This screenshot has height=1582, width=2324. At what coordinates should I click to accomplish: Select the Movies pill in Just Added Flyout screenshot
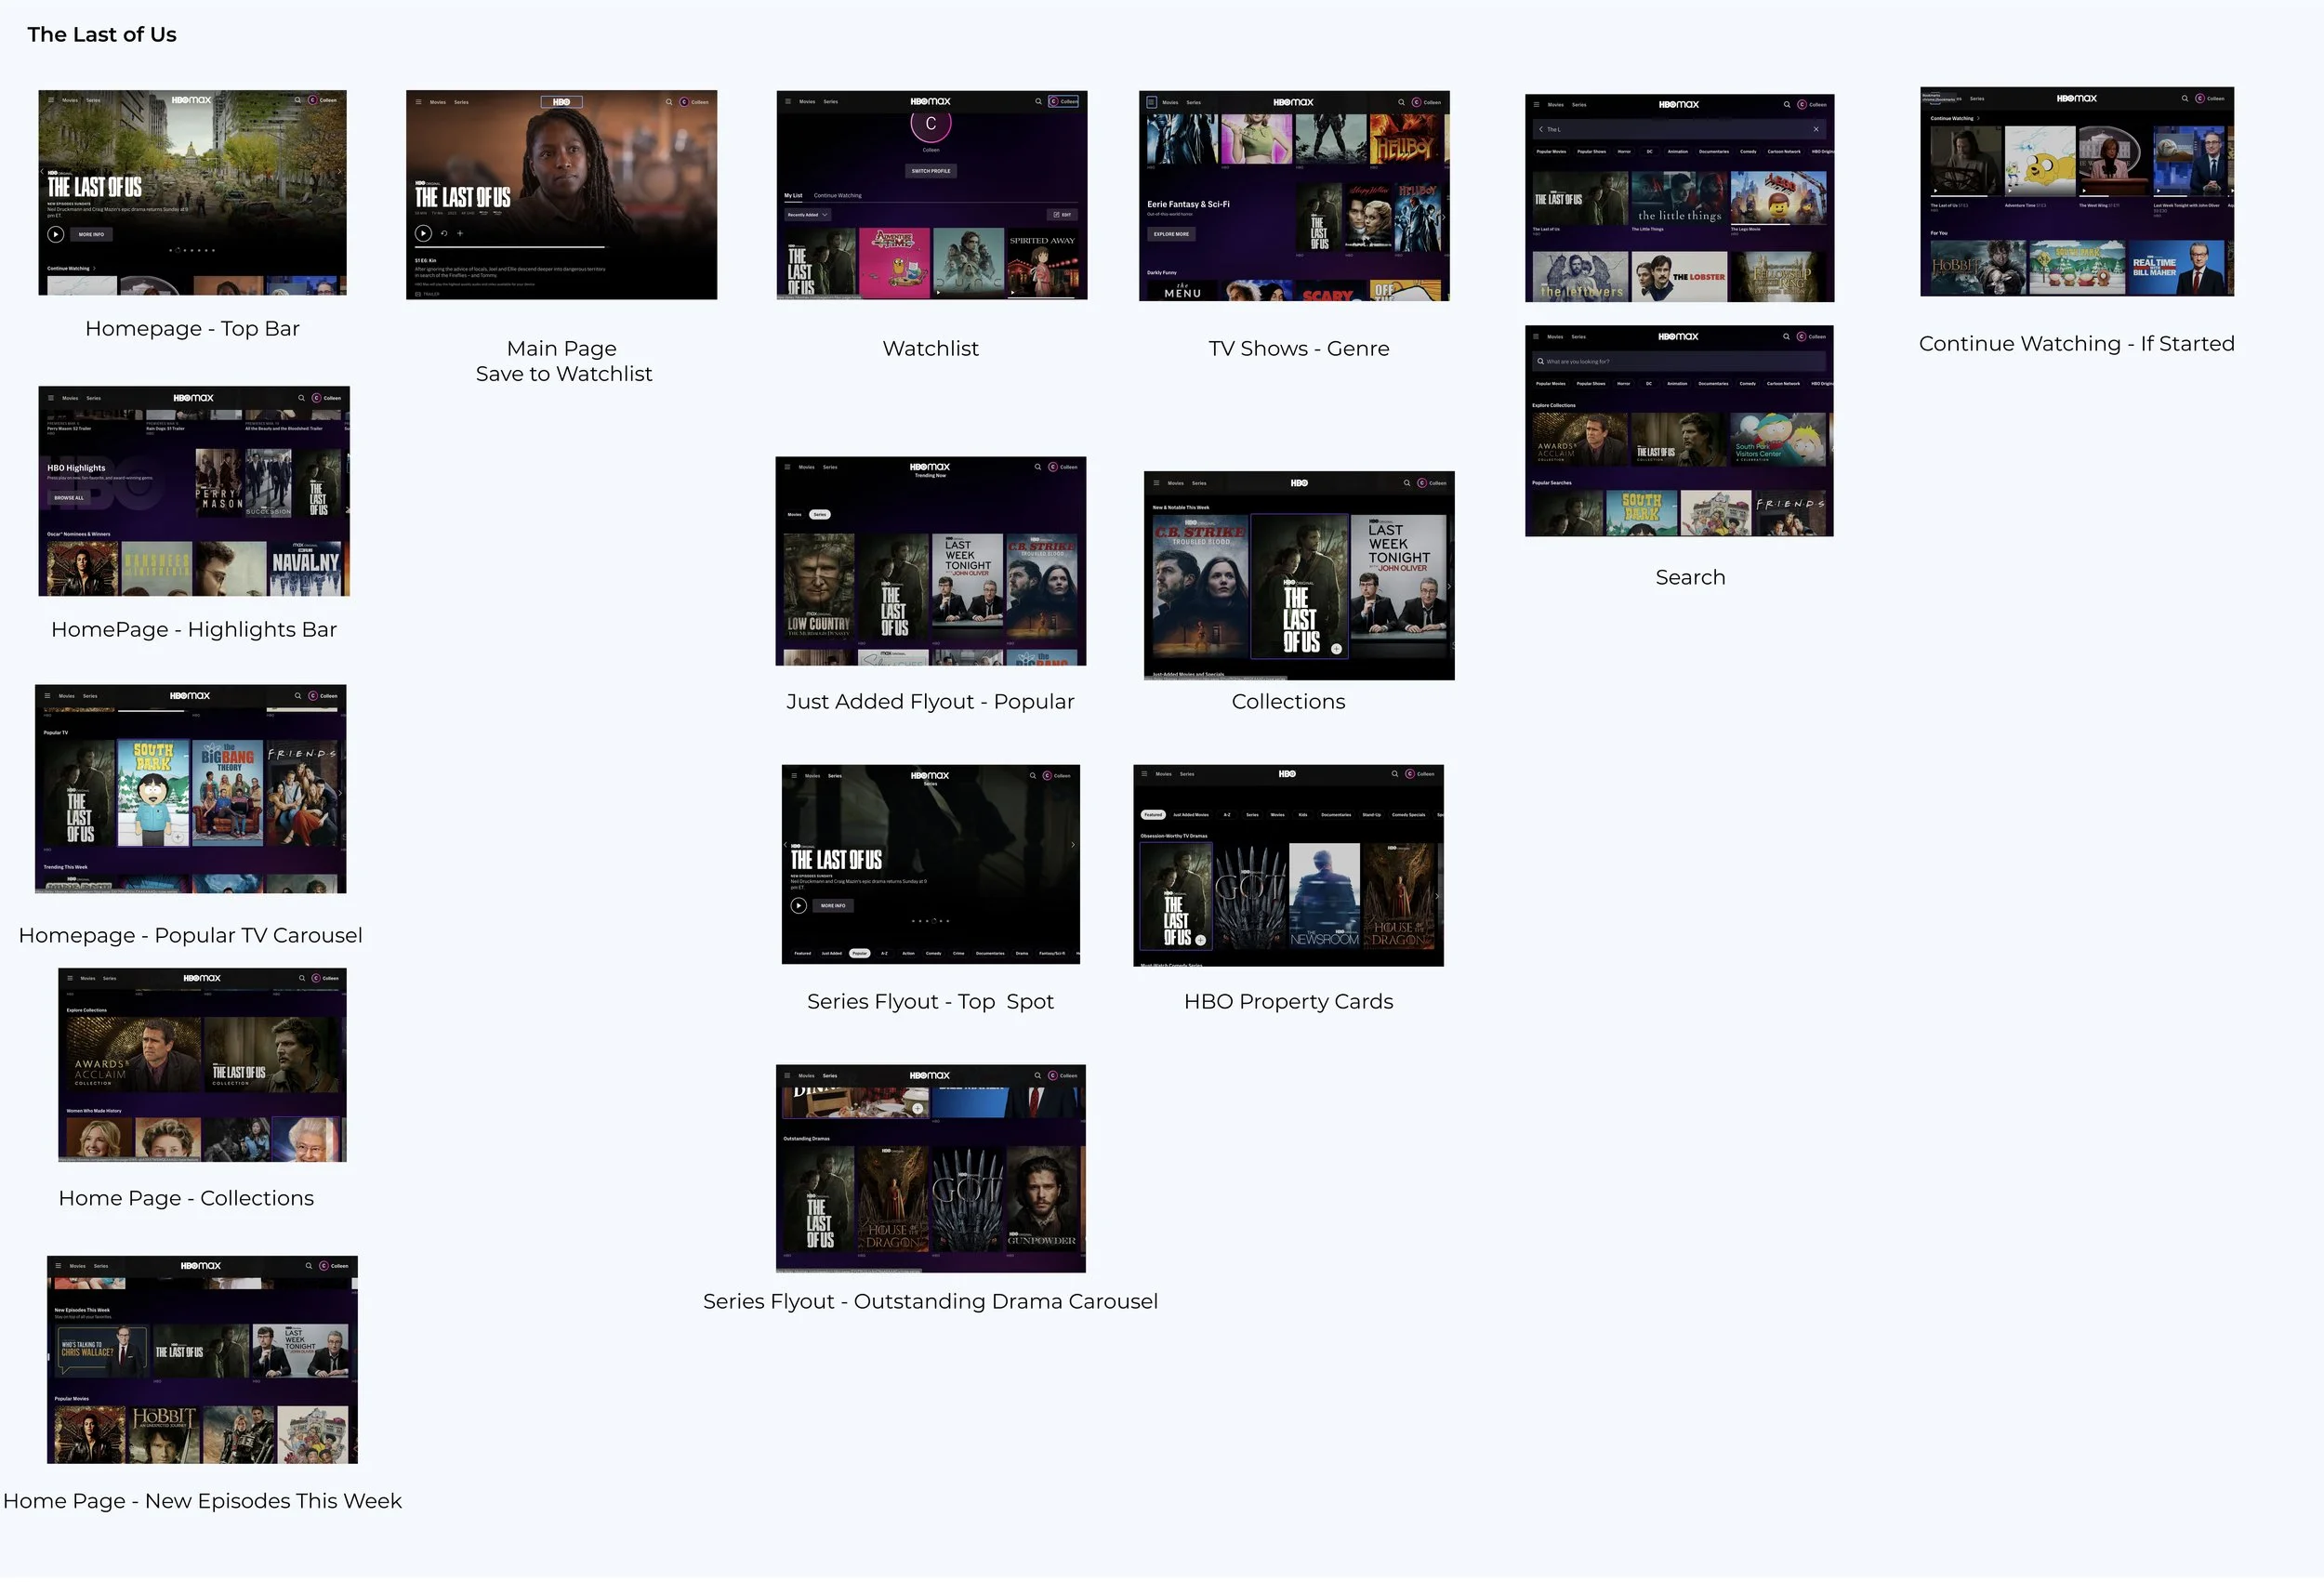pyautogui.click(x=794, y=516)
